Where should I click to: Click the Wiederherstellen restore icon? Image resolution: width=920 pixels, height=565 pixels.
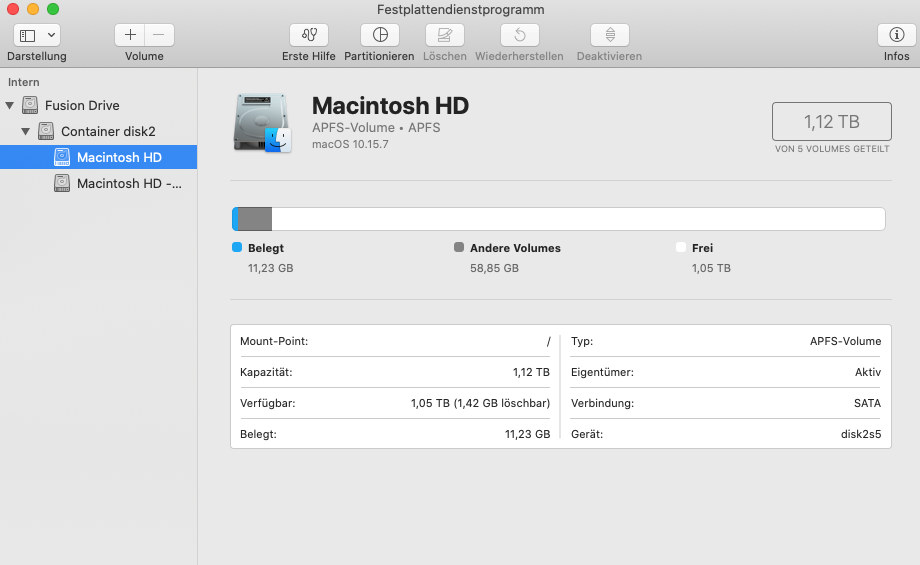pyautogui.click(x=519, y=35)
